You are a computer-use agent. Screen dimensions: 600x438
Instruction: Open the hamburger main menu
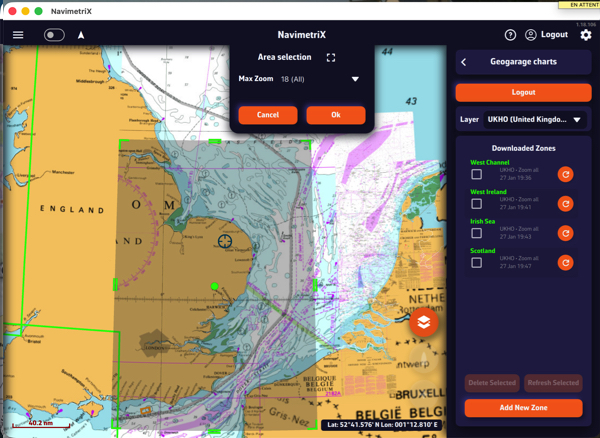(x=18, y=35)
